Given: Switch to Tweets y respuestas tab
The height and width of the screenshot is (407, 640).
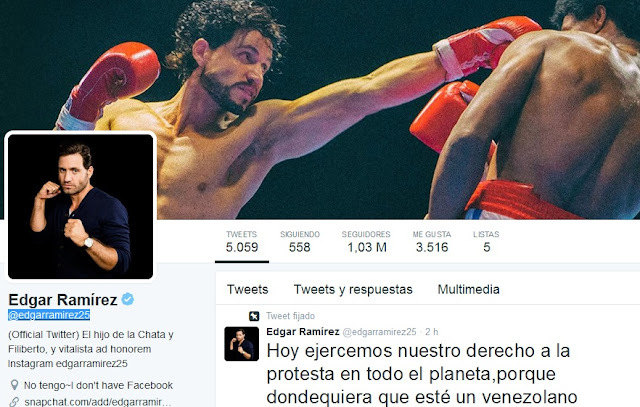Looking at the screenshot, I should (353, 289).
